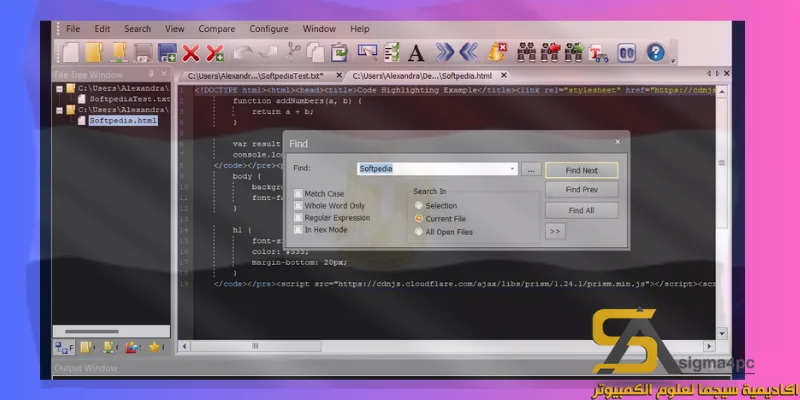Click the Redo arrow icon
Viewport: 800px width, 400px height.
[x=267, y=52]
